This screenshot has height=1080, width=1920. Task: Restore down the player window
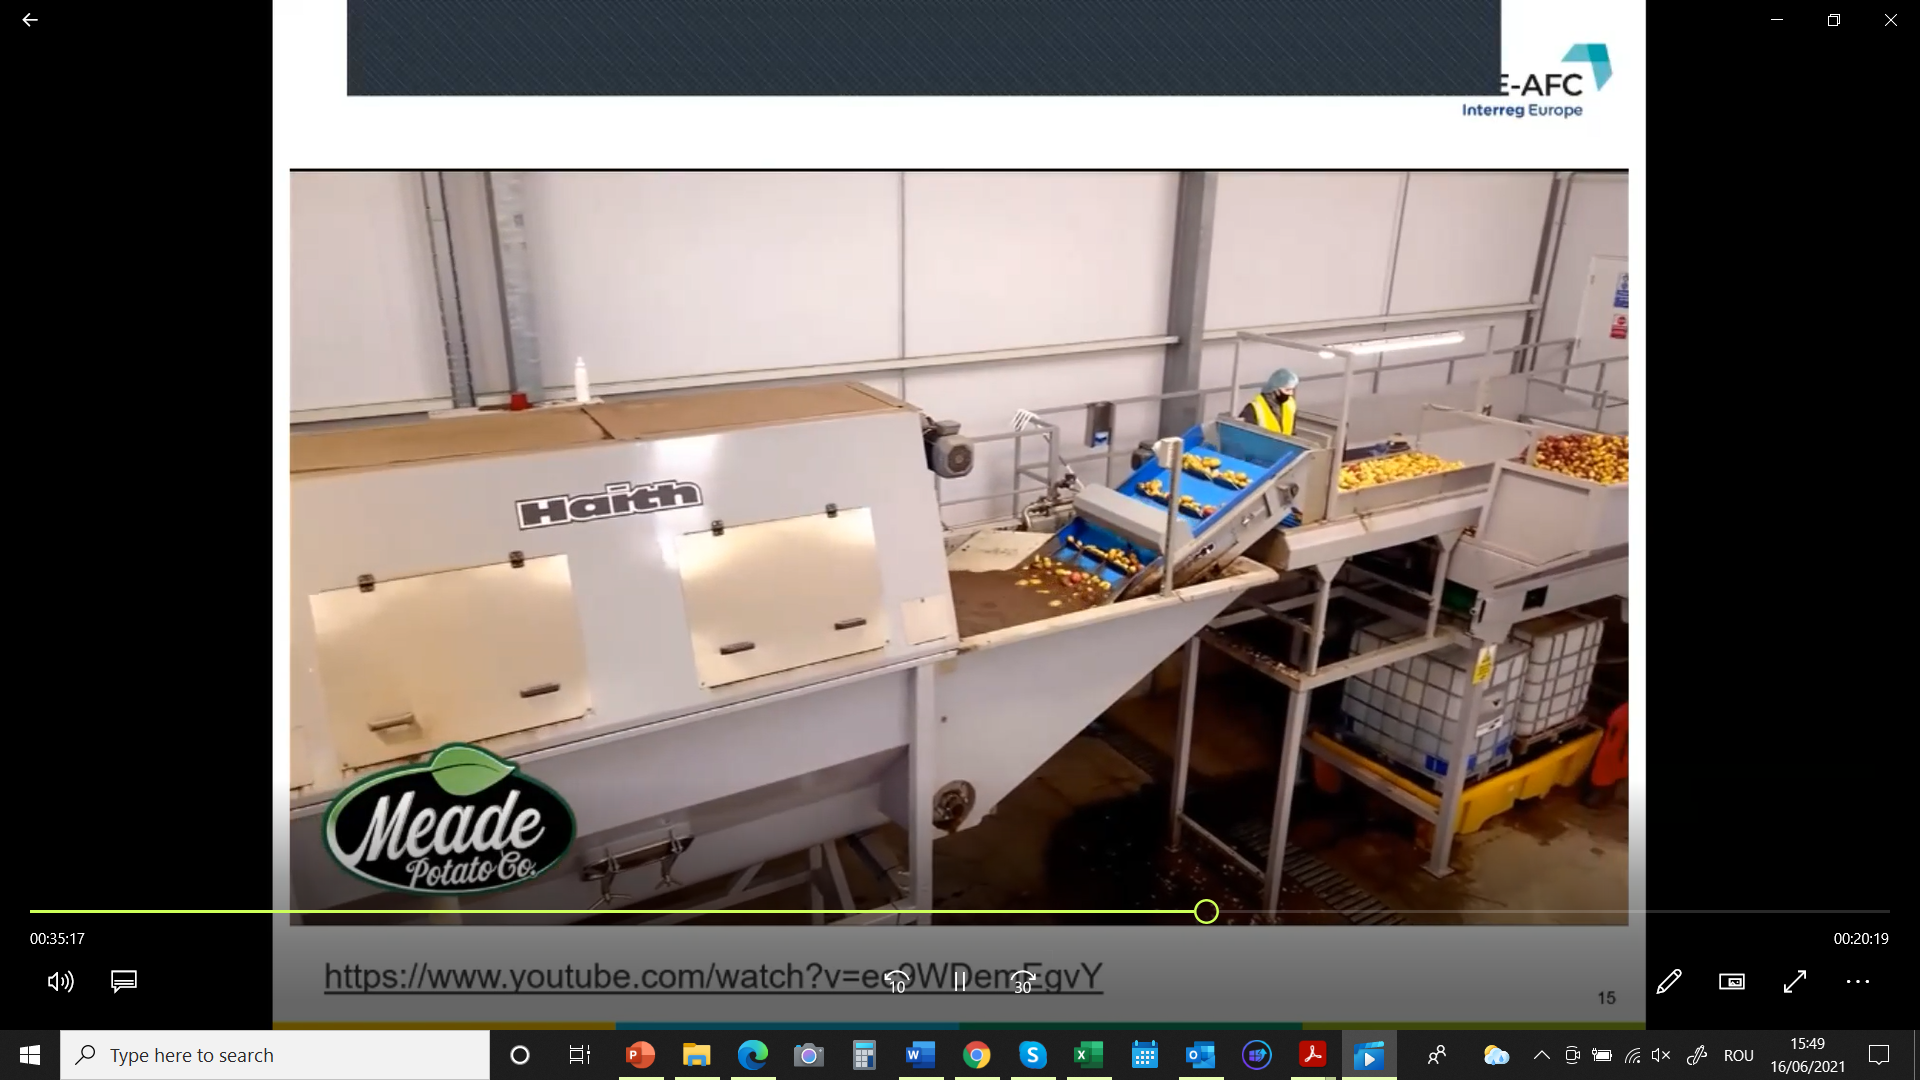click(1834, 20)
